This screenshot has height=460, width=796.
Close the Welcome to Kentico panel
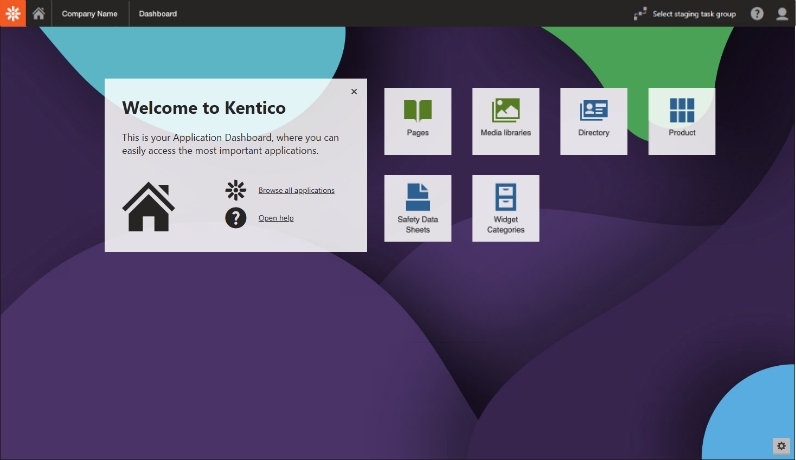354,92
